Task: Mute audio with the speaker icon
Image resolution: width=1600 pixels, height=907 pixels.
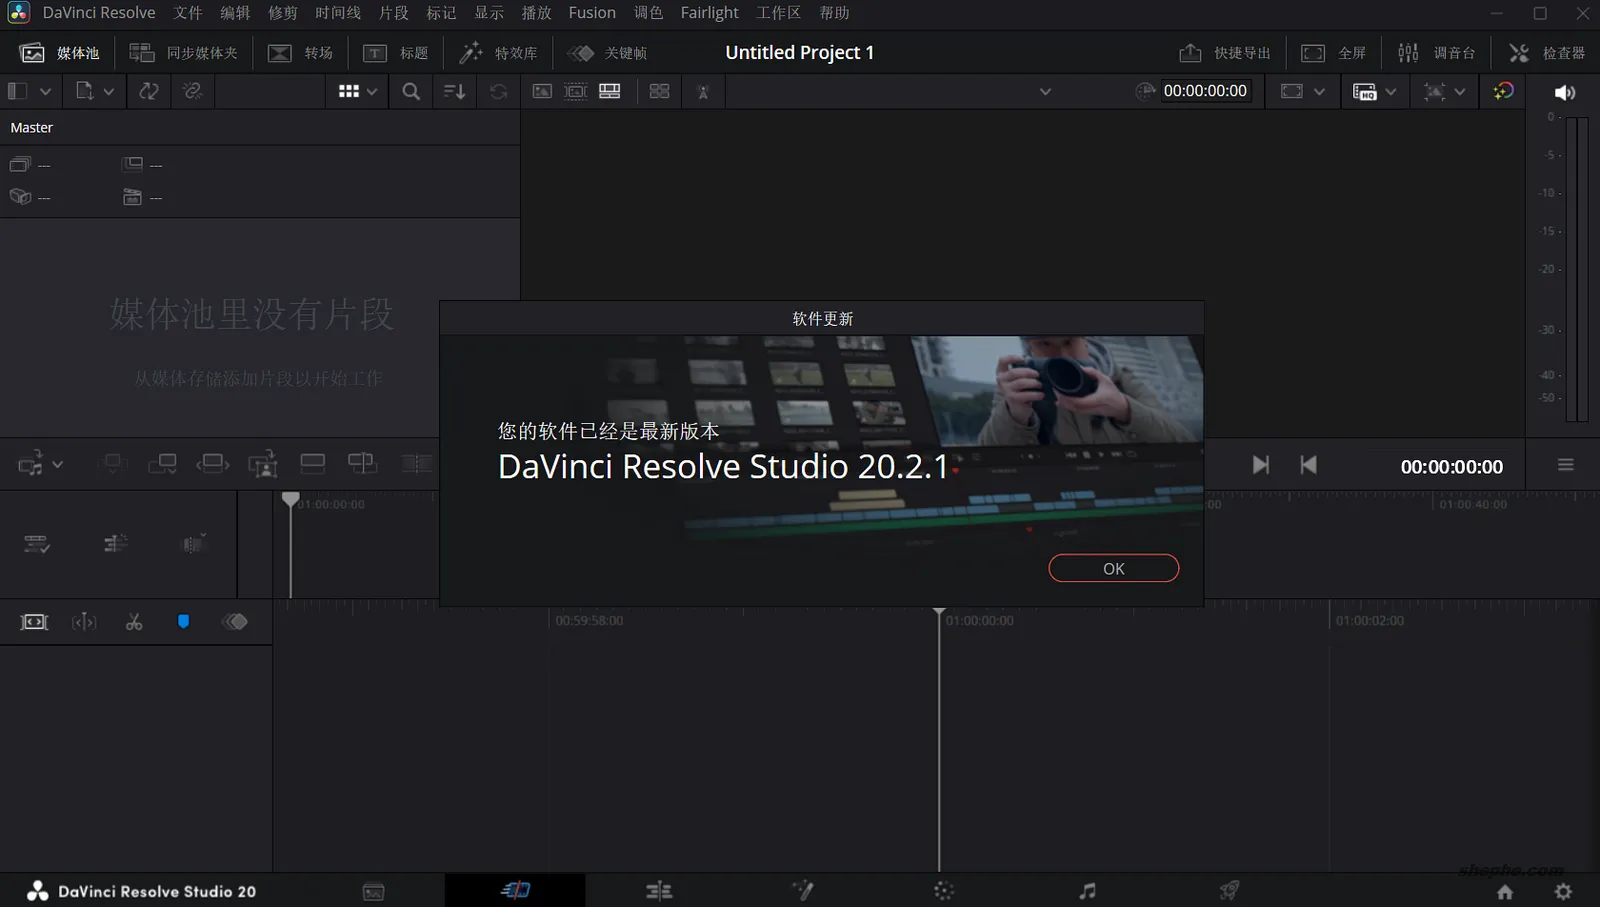Action: coord(1564,92)
